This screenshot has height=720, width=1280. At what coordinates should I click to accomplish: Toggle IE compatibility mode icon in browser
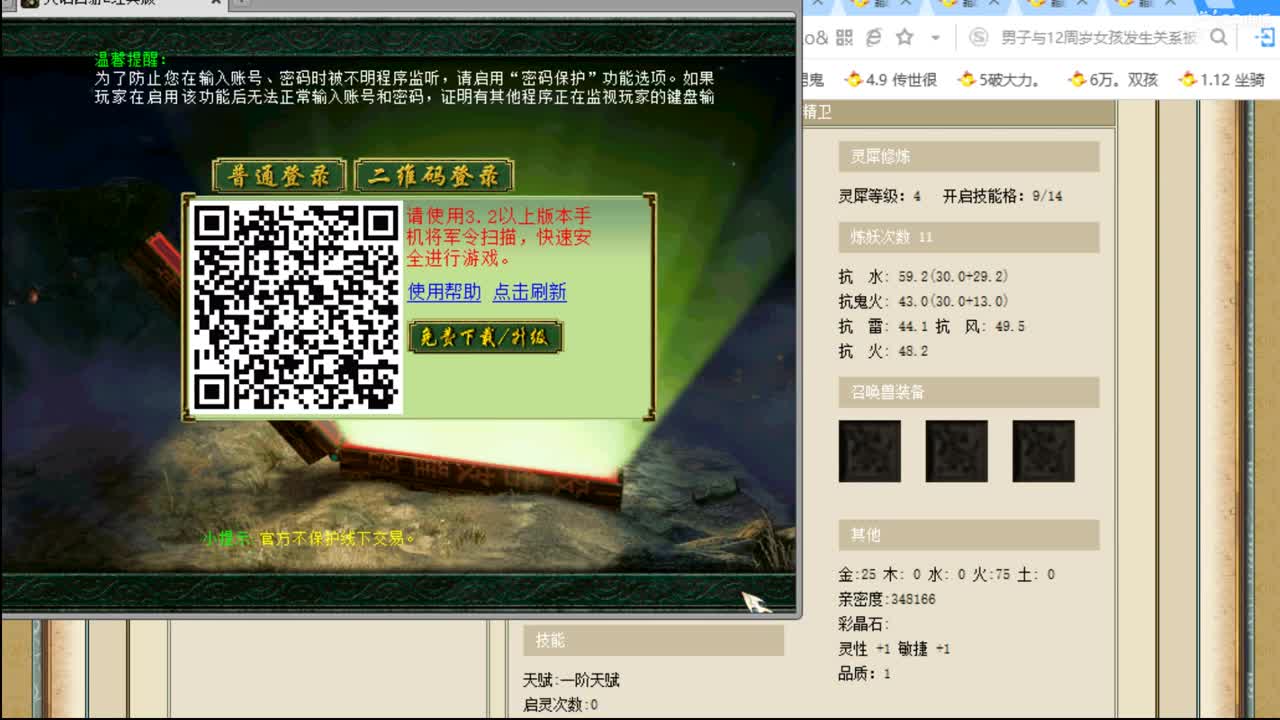pos(873,38)
